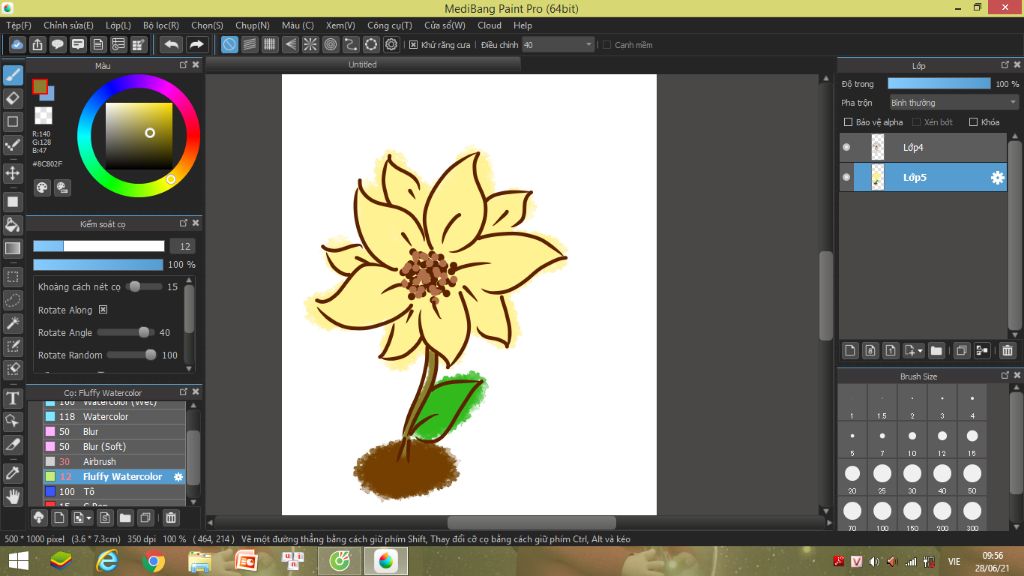Image resolution: width=1024 pixels, height=576 pixels.
Task: Select the Lasso tool
Action: pos(13,300)
